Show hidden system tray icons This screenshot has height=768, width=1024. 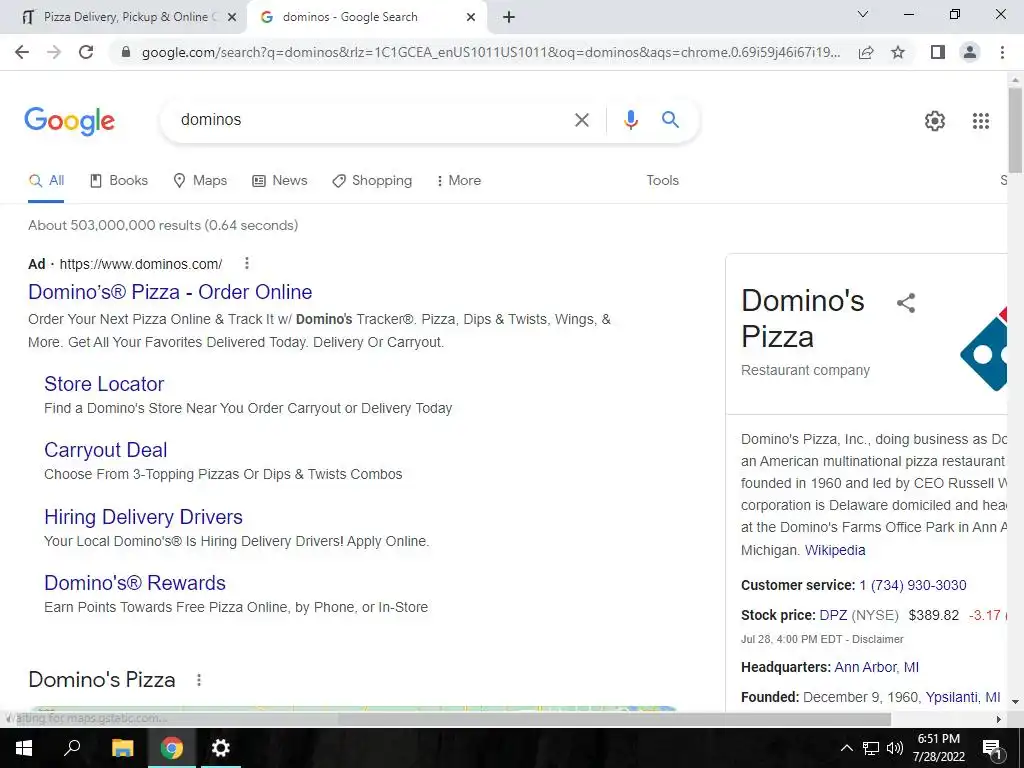[x=846, y=748]
